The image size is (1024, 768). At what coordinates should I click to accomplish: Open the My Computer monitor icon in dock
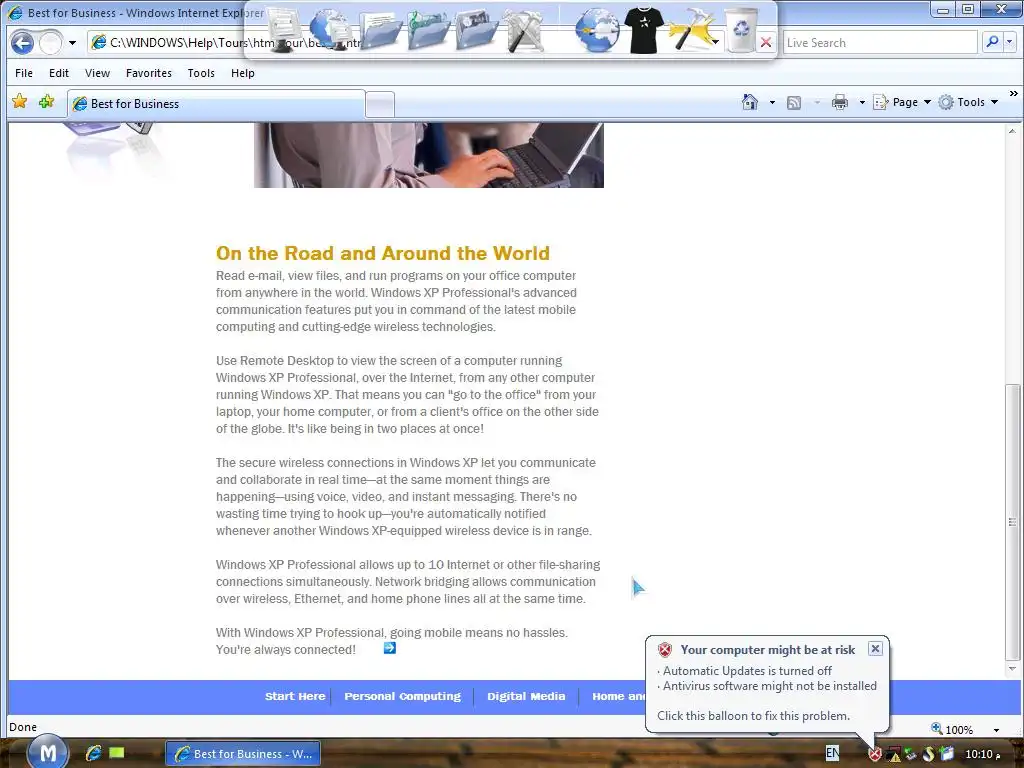pos(283,29)
